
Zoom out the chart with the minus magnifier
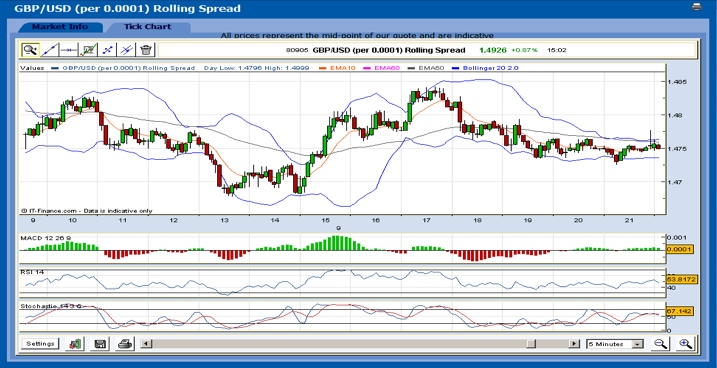[660, 344]
